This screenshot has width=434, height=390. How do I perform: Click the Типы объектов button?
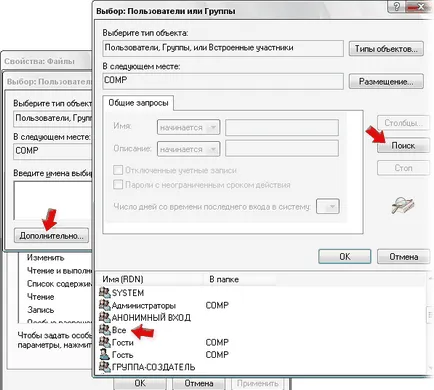(386, 49)
